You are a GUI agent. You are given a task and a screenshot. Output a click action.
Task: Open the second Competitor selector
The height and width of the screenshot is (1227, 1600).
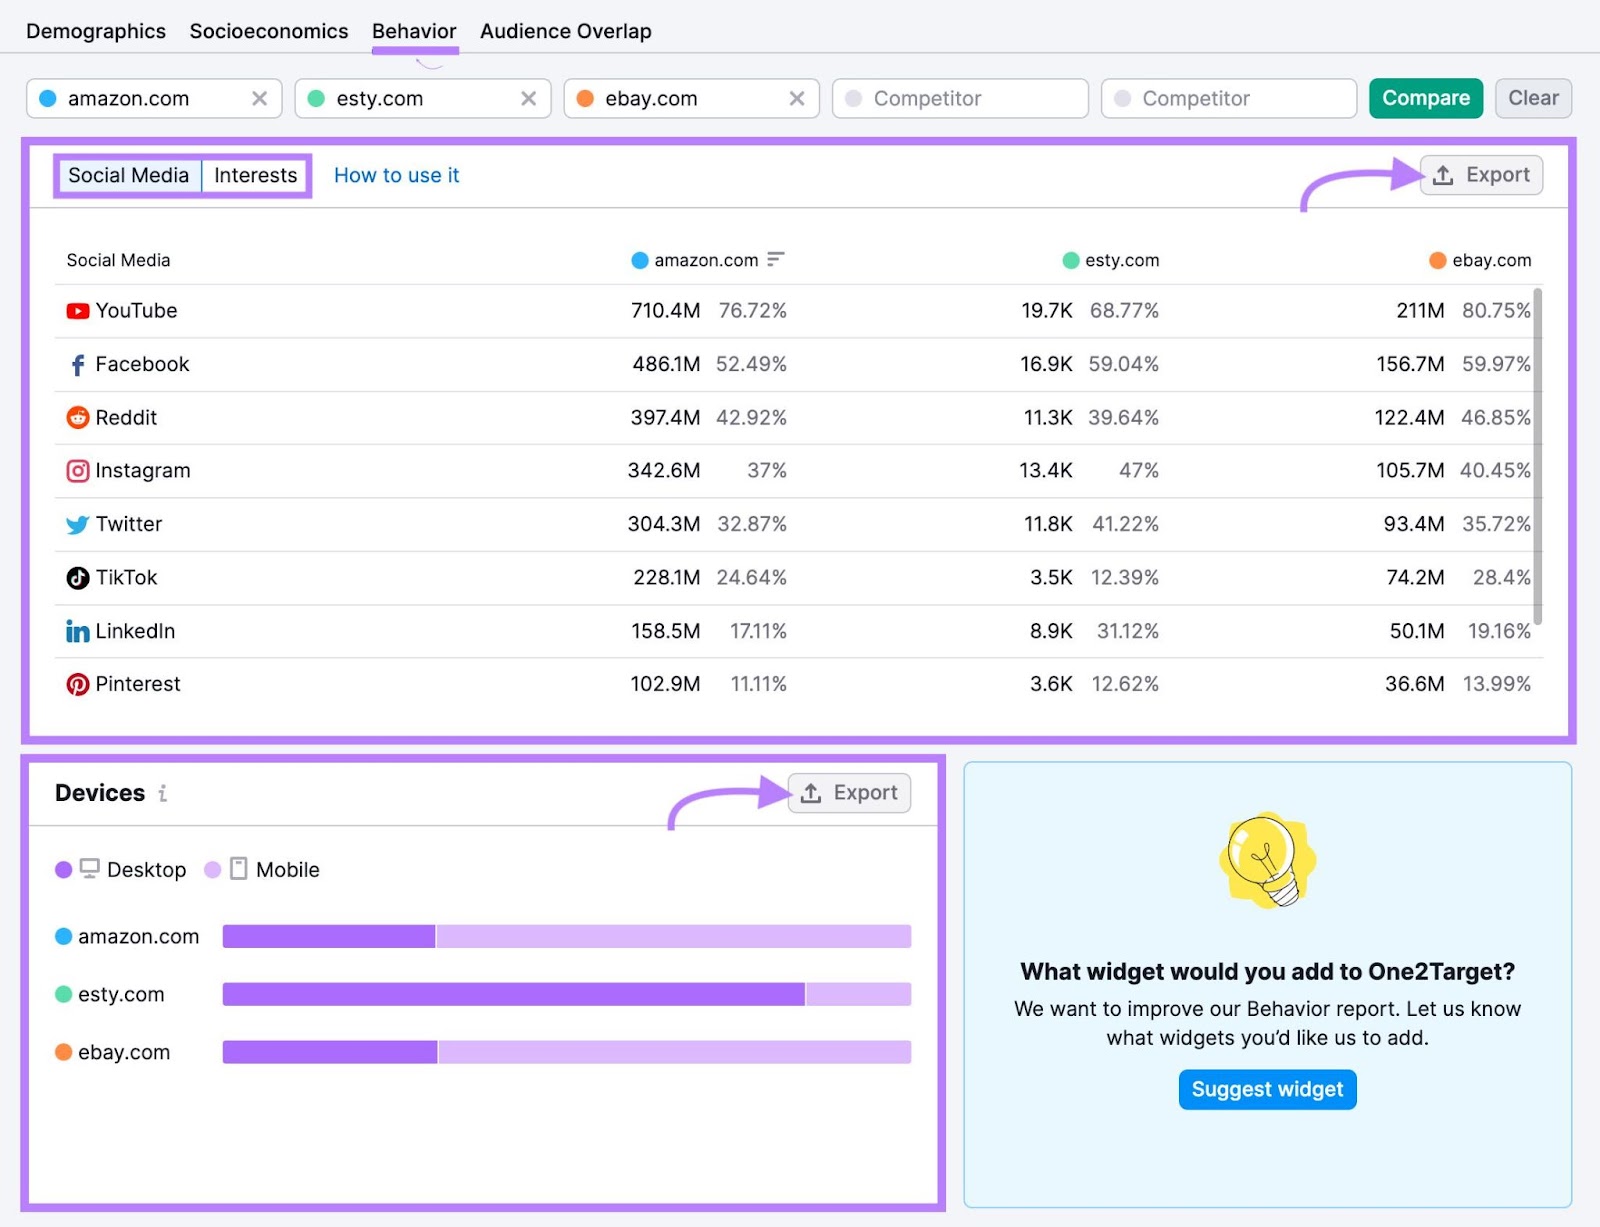[1228, 98]
